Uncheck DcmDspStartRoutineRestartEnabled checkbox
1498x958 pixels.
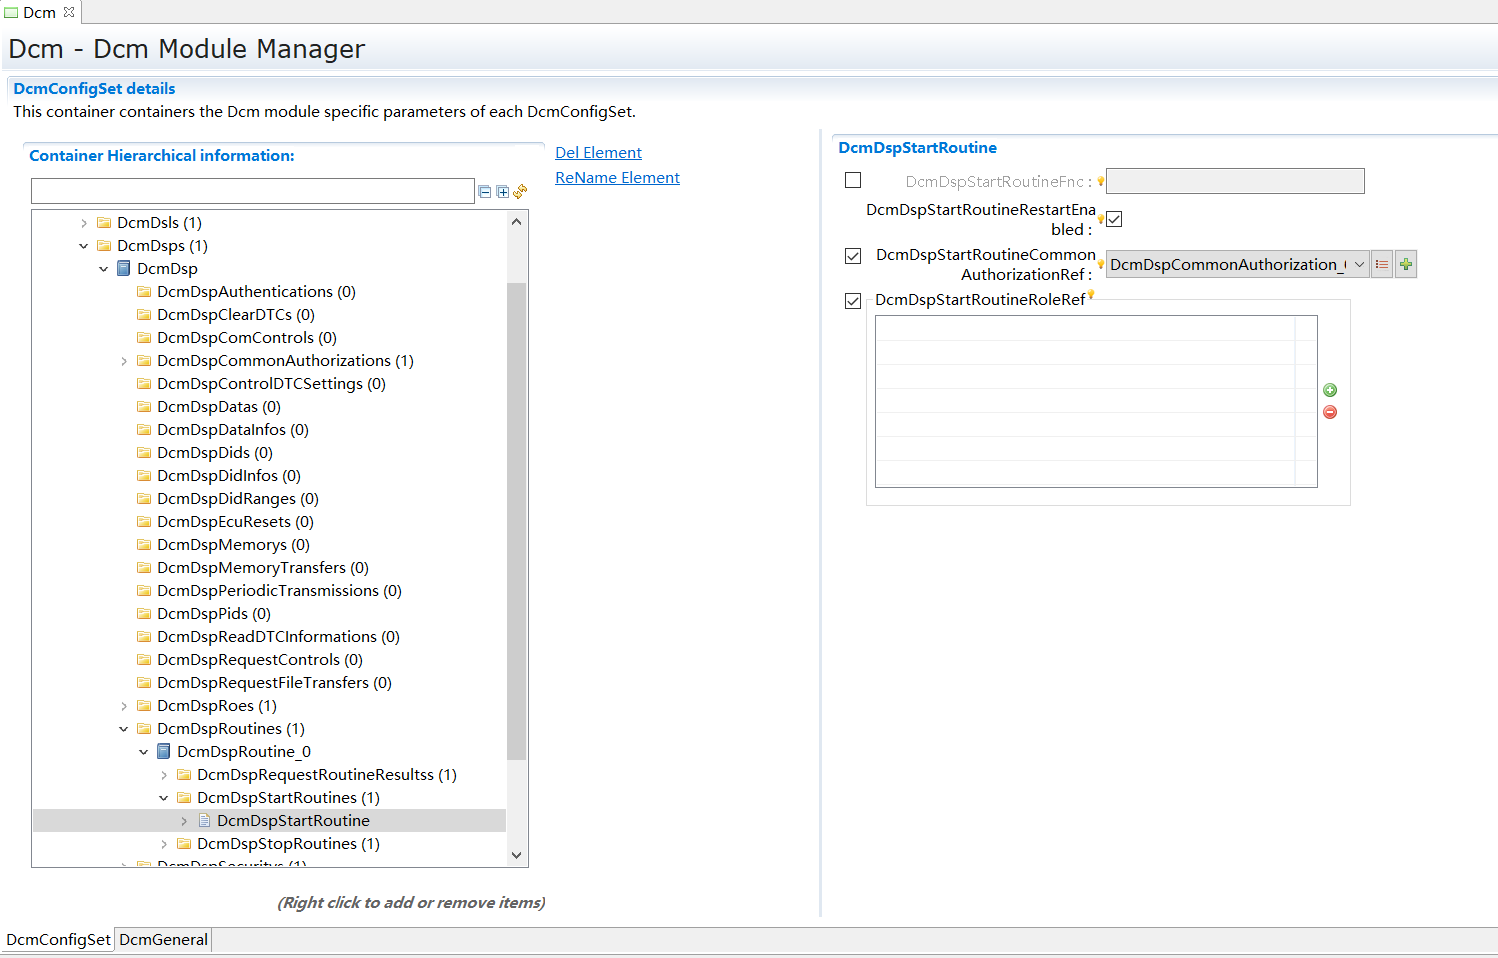pyautogui.click(x=1114, y=219)
